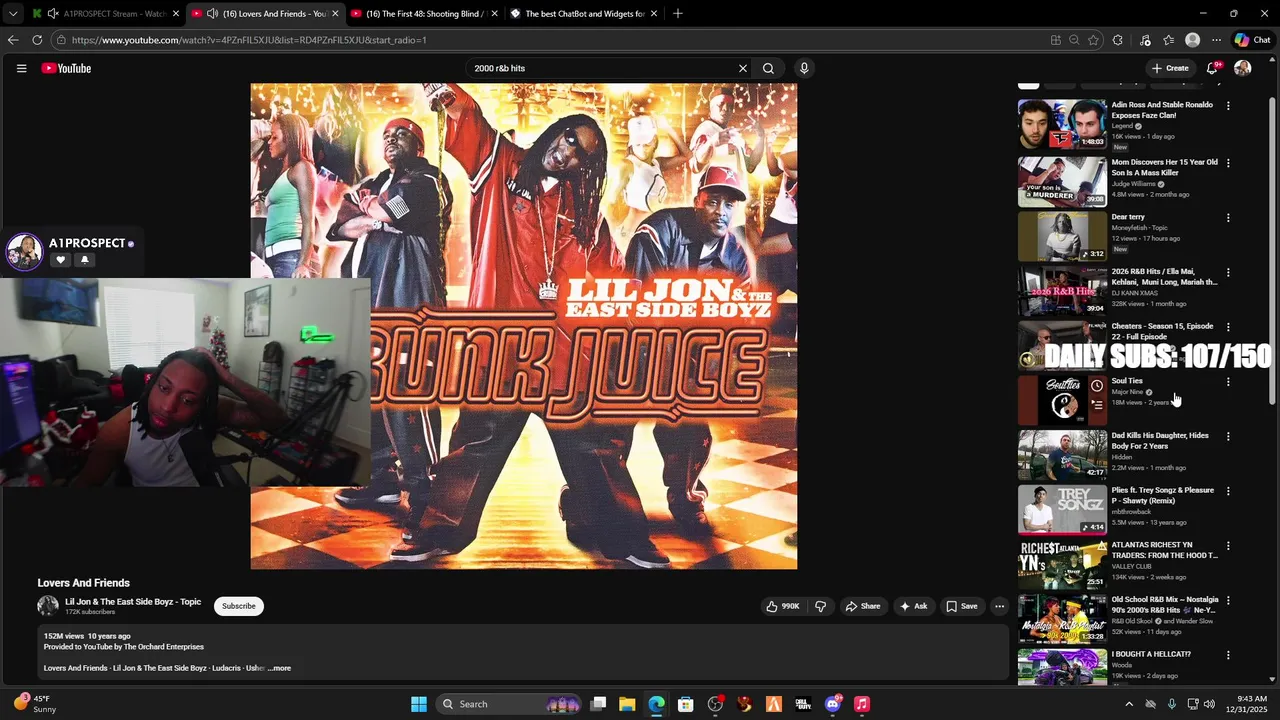
Task: Open File Explorer from the taskbar
Action: [627, 704]
